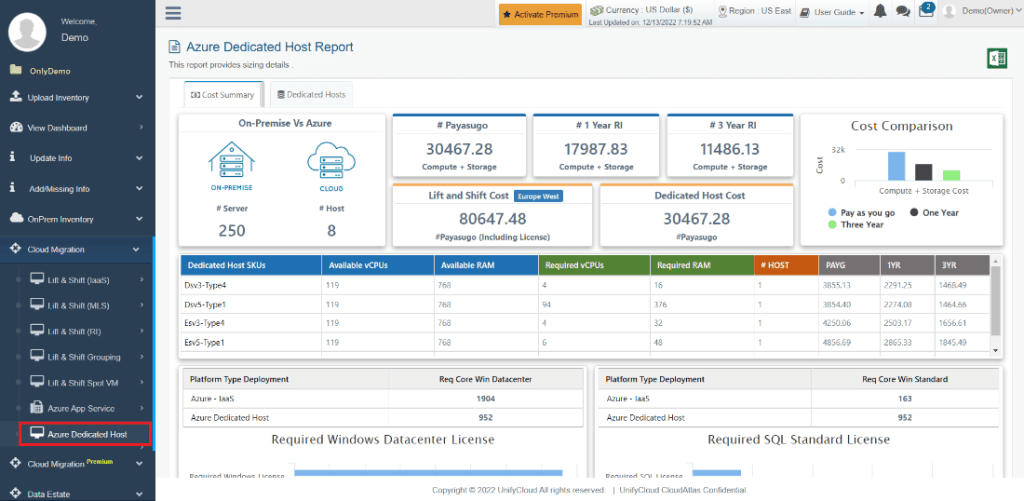Click the Lift & Shift (IaaS) monitor icon
The image size is (1024, 501).
pyautogui.click(x=37, y=280)
